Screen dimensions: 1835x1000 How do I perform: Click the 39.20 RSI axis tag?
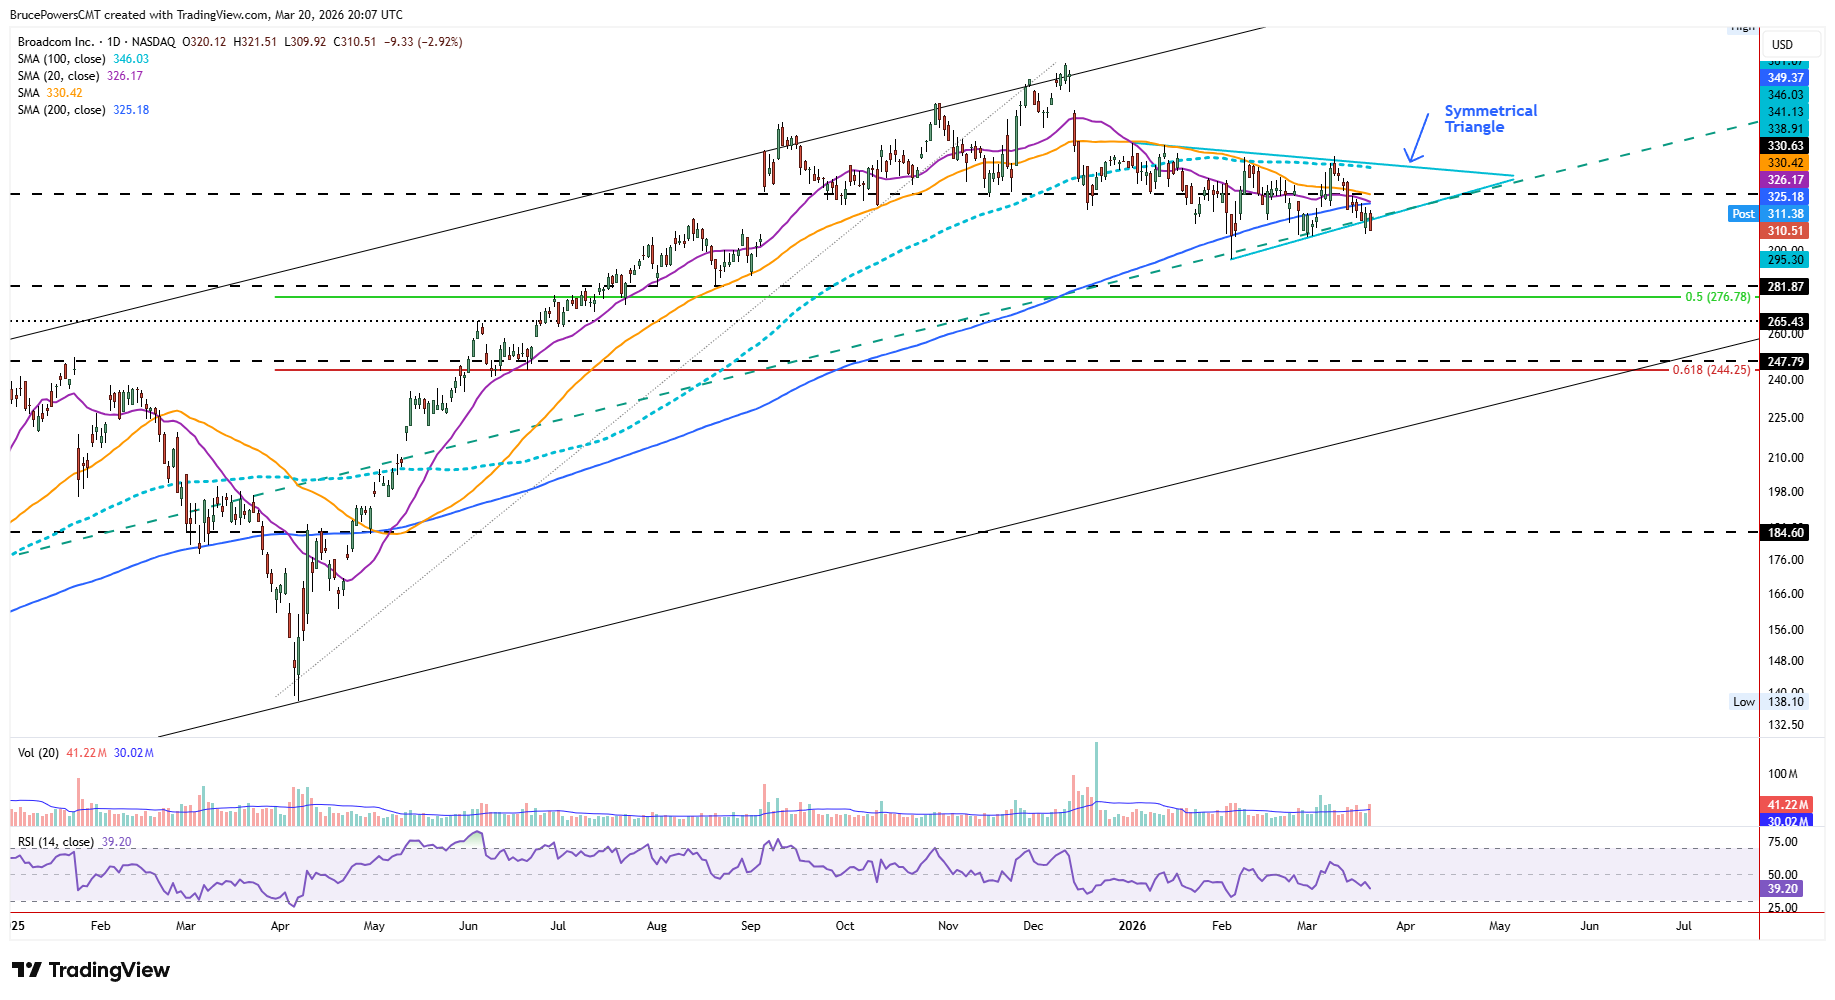pyautogui.click(x=1783, y=889)
